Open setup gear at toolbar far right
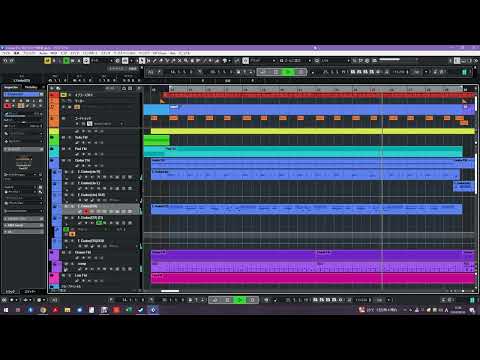 click(x=475, y=61)
